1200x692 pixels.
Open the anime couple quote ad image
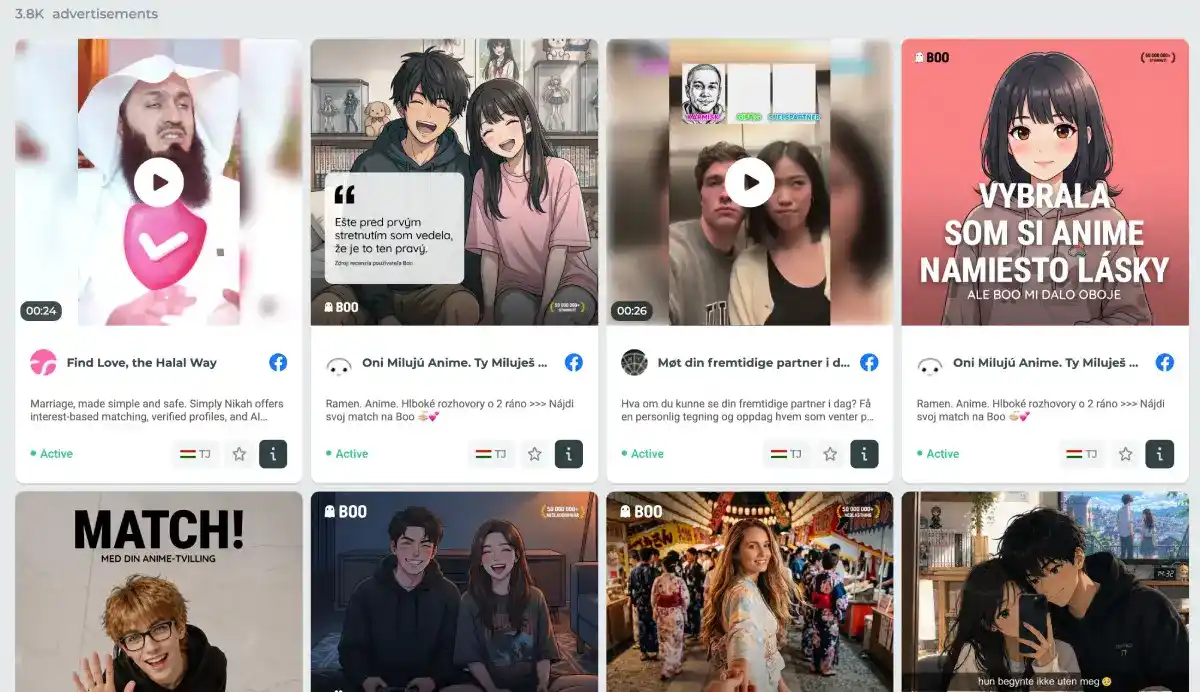[x=455, y=182]
